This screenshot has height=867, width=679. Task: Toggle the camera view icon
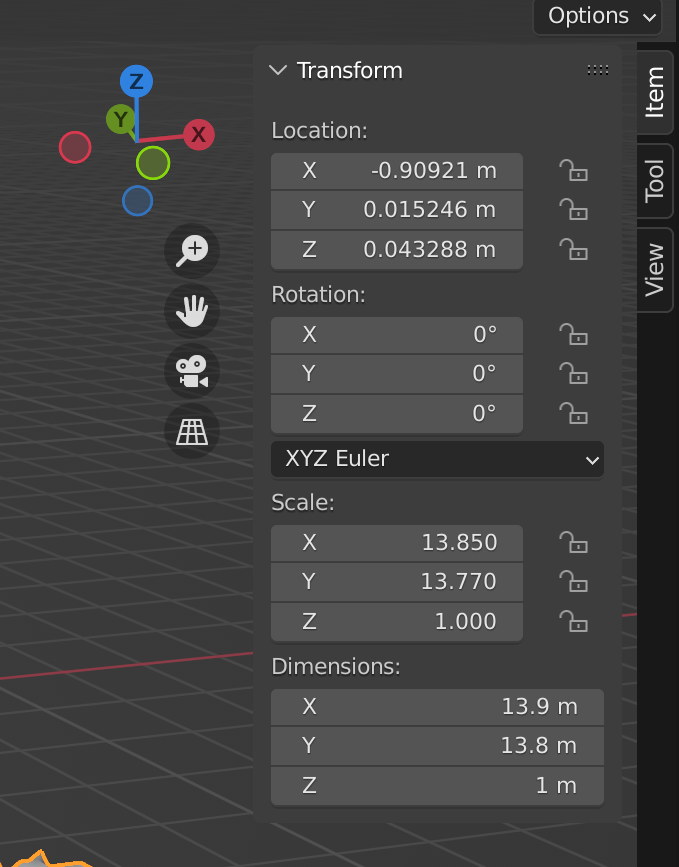pos(191,371)
